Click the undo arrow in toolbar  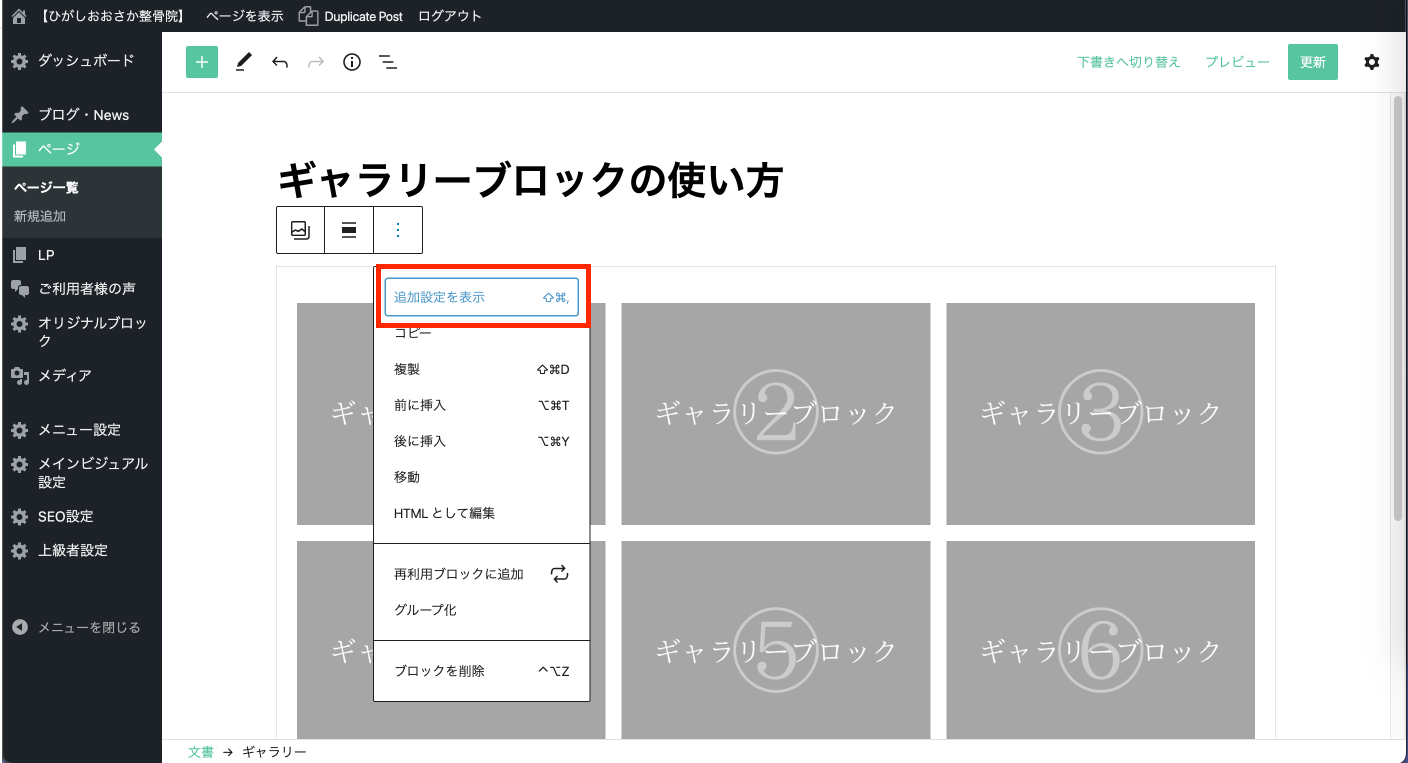pyautogui.click(x=280, y=62)
